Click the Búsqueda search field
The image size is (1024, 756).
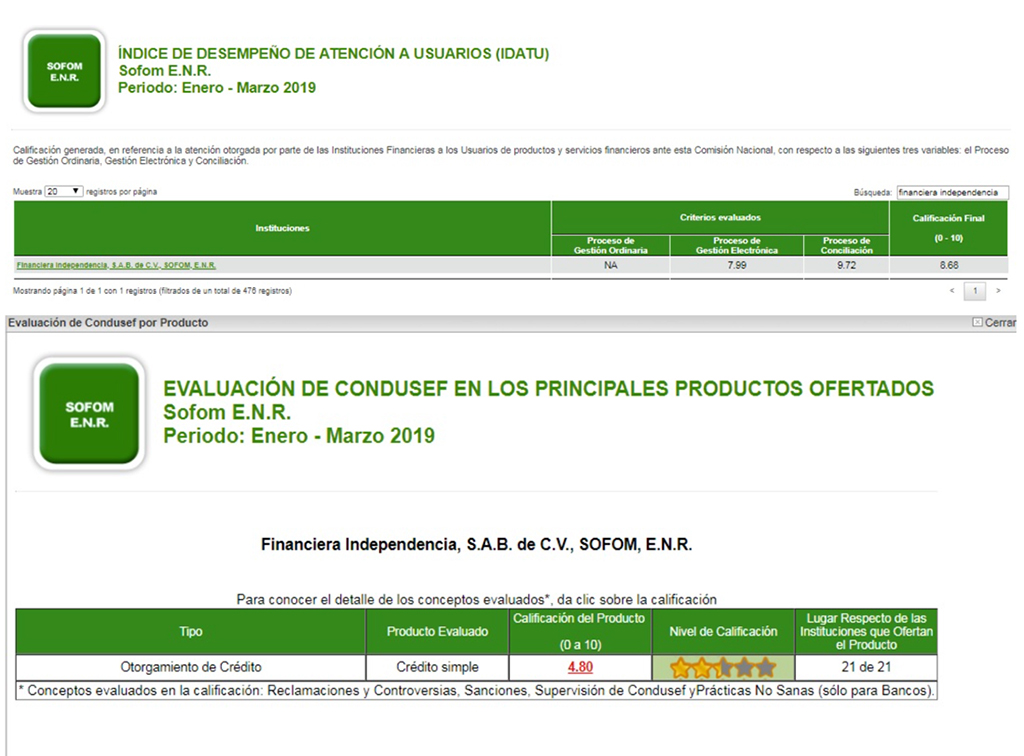tap(952, 193)
